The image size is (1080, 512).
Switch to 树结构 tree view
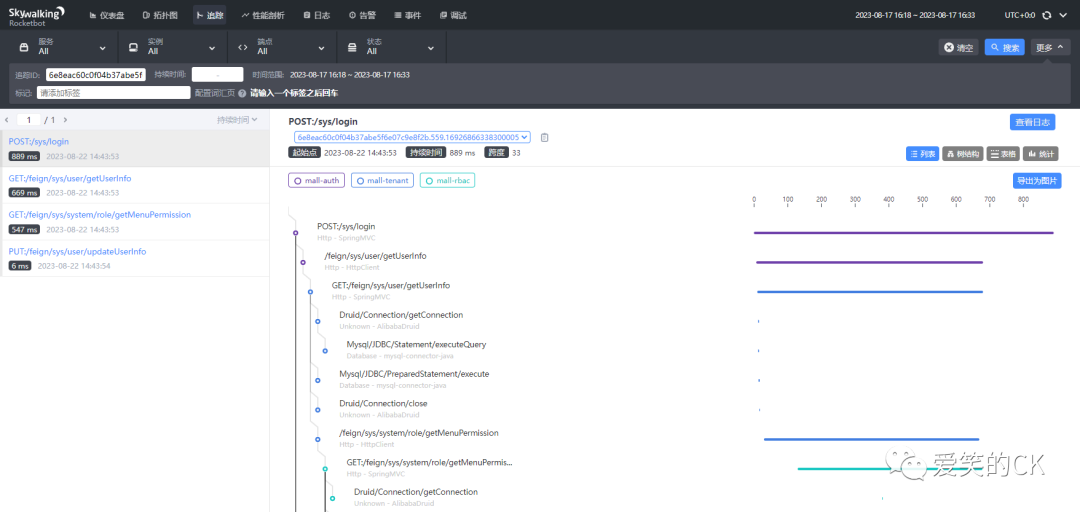point(963,154)
